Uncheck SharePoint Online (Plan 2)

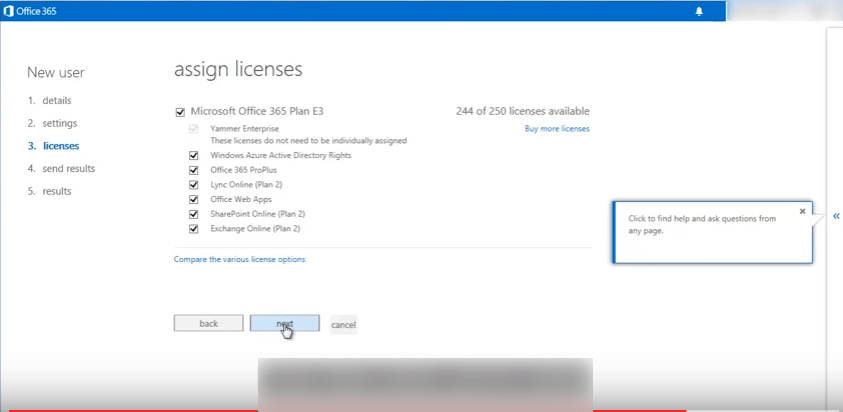194,214
